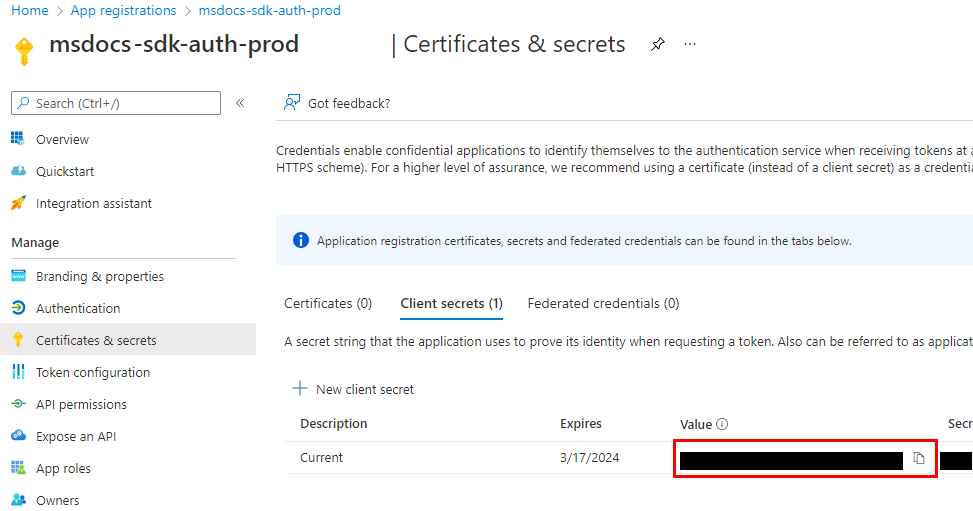The image size is (973, 511).
Task: Pin the Certificates & secrets blade
Action: click(658, 44)
